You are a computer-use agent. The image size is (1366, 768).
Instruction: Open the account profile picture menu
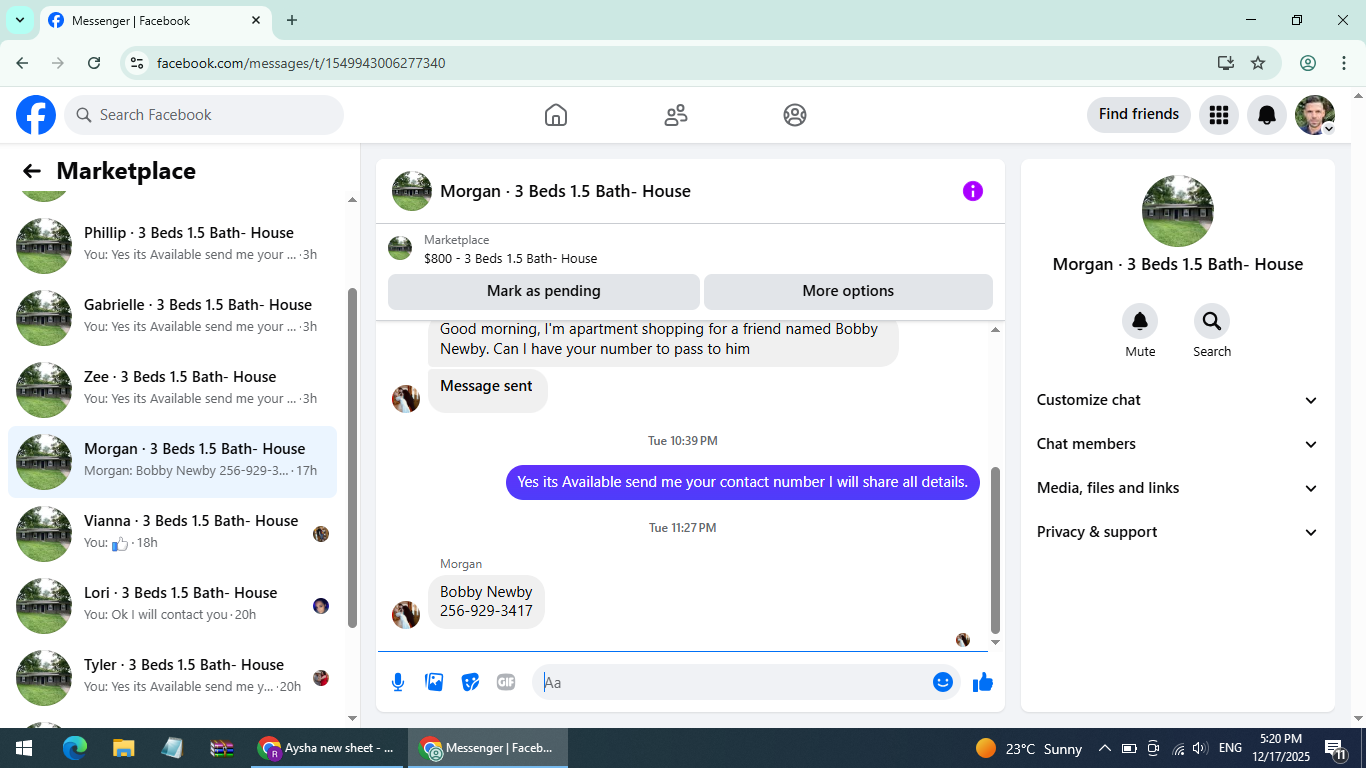(x=1315, y=115)
